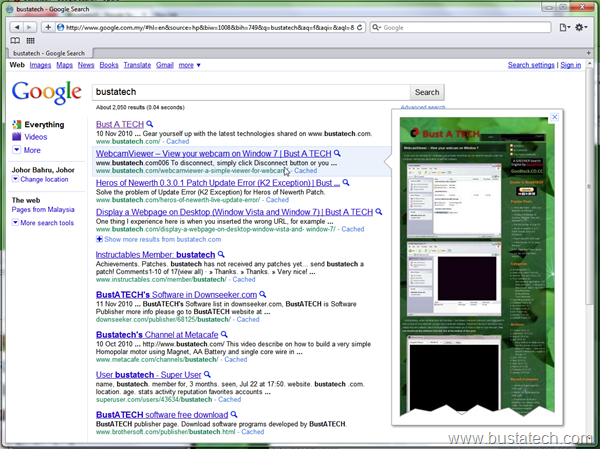Image resolution: width=600 pixels, height=449 pixels.
Task: Open the bookmarks book icon
Action: pyautogui.click(x=15, y=40)
